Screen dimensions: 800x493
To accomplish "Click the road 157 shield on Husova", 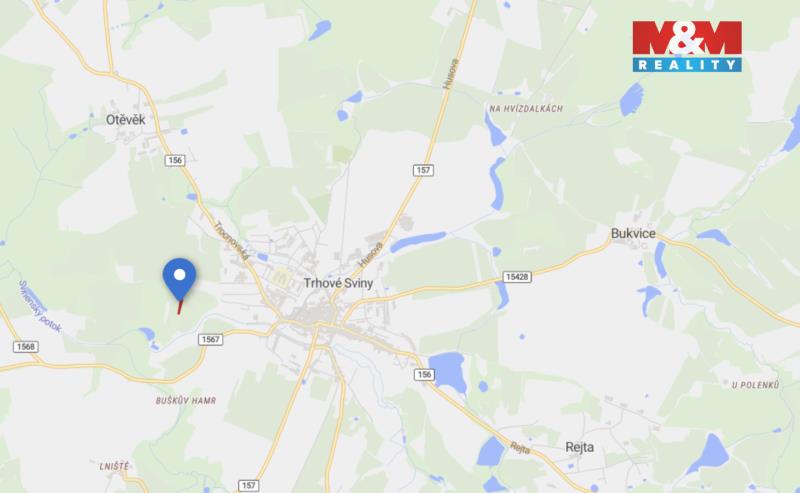I will pyautogui.click(x=423, y=170).
